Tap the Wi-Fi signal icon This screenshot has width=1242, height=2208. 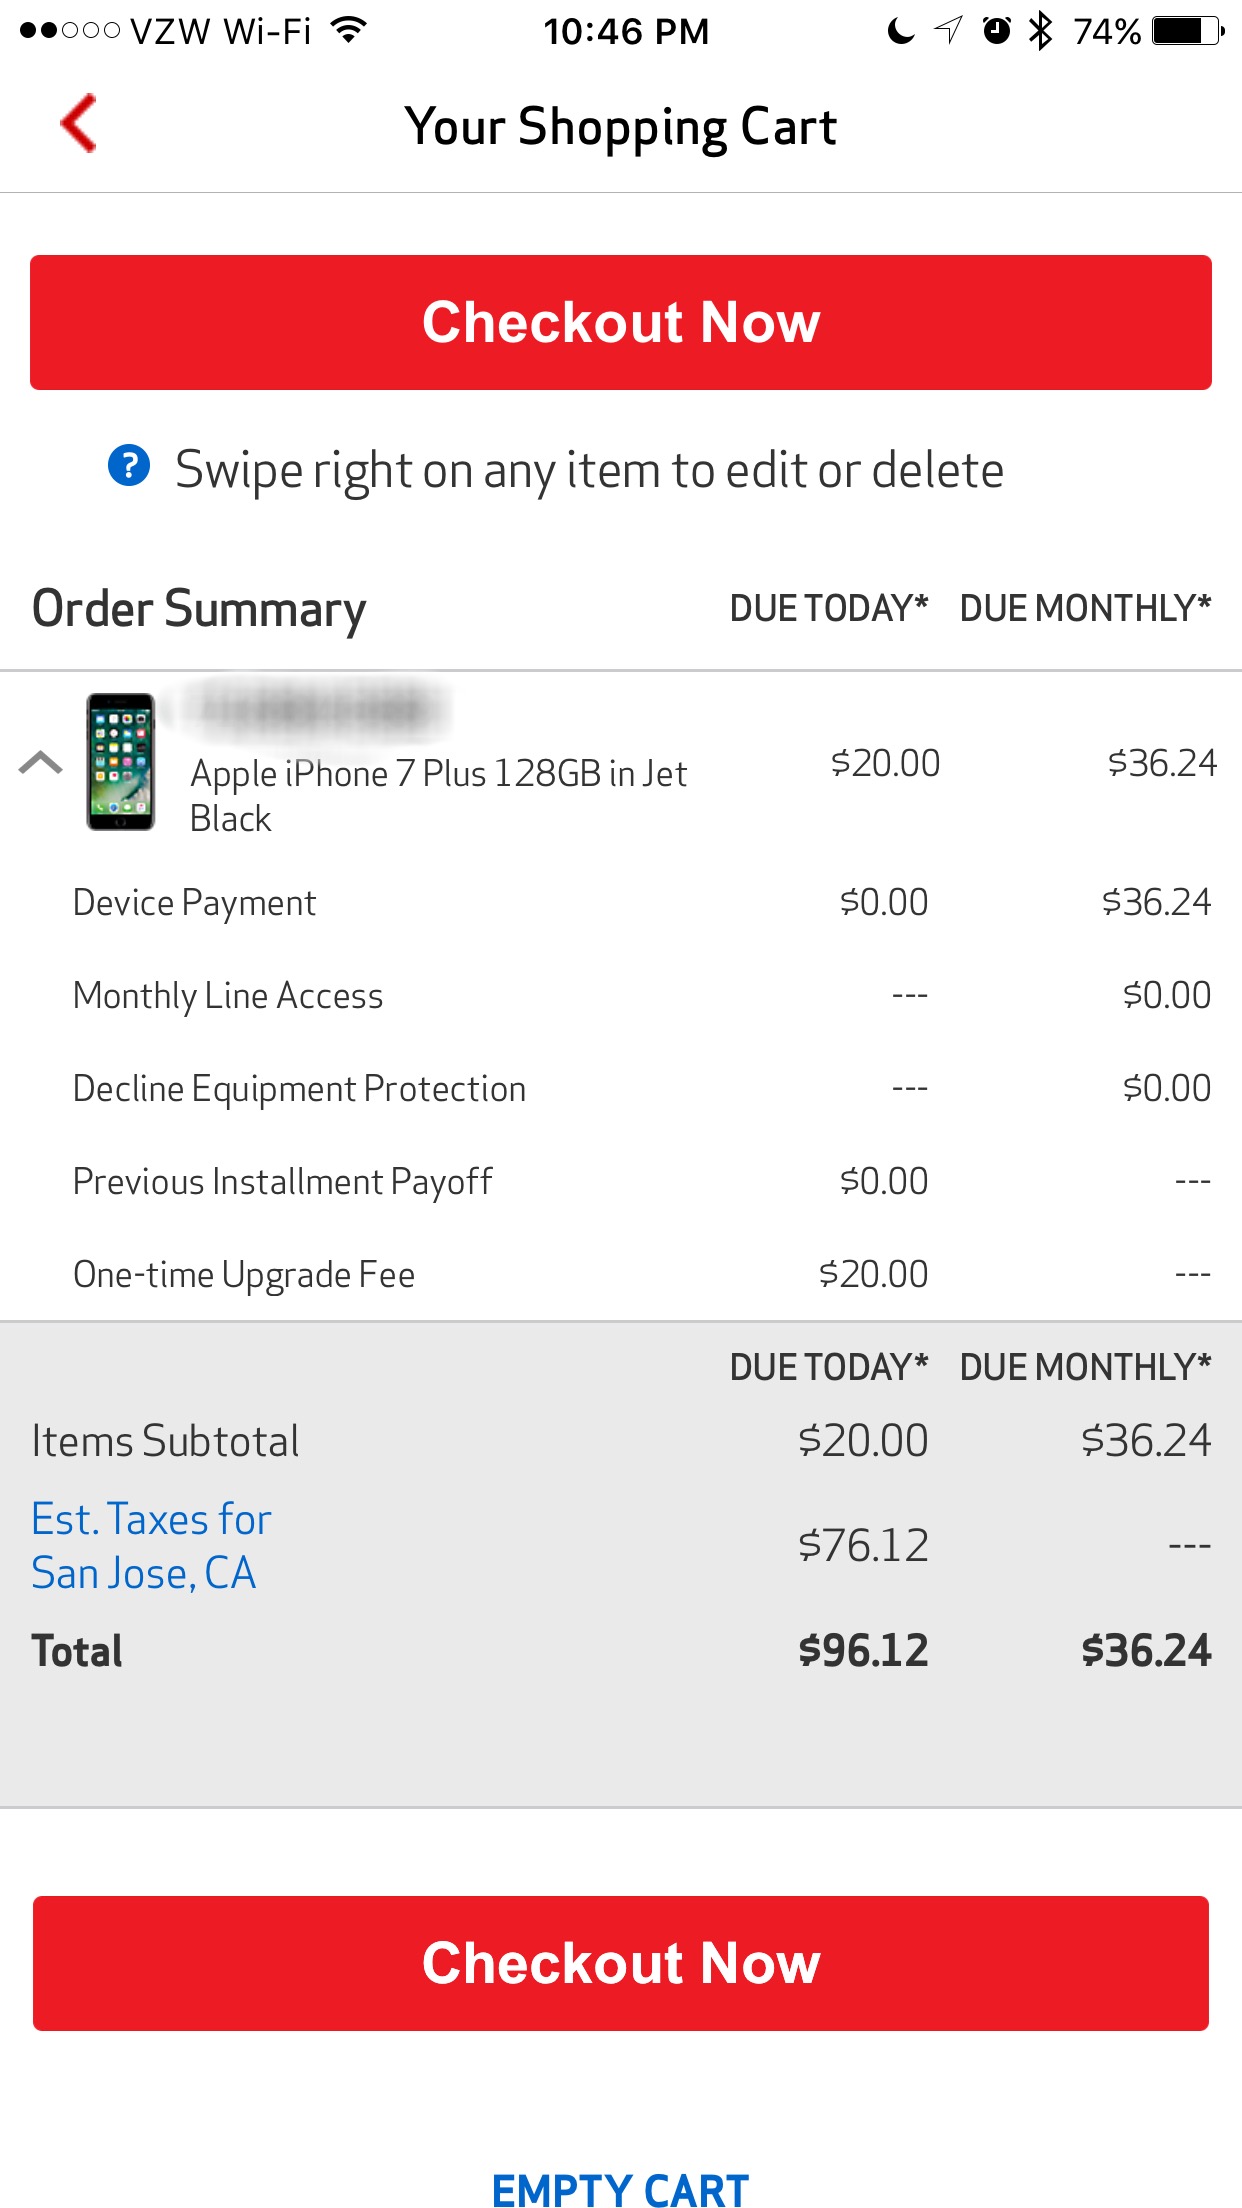coord(348,30)
